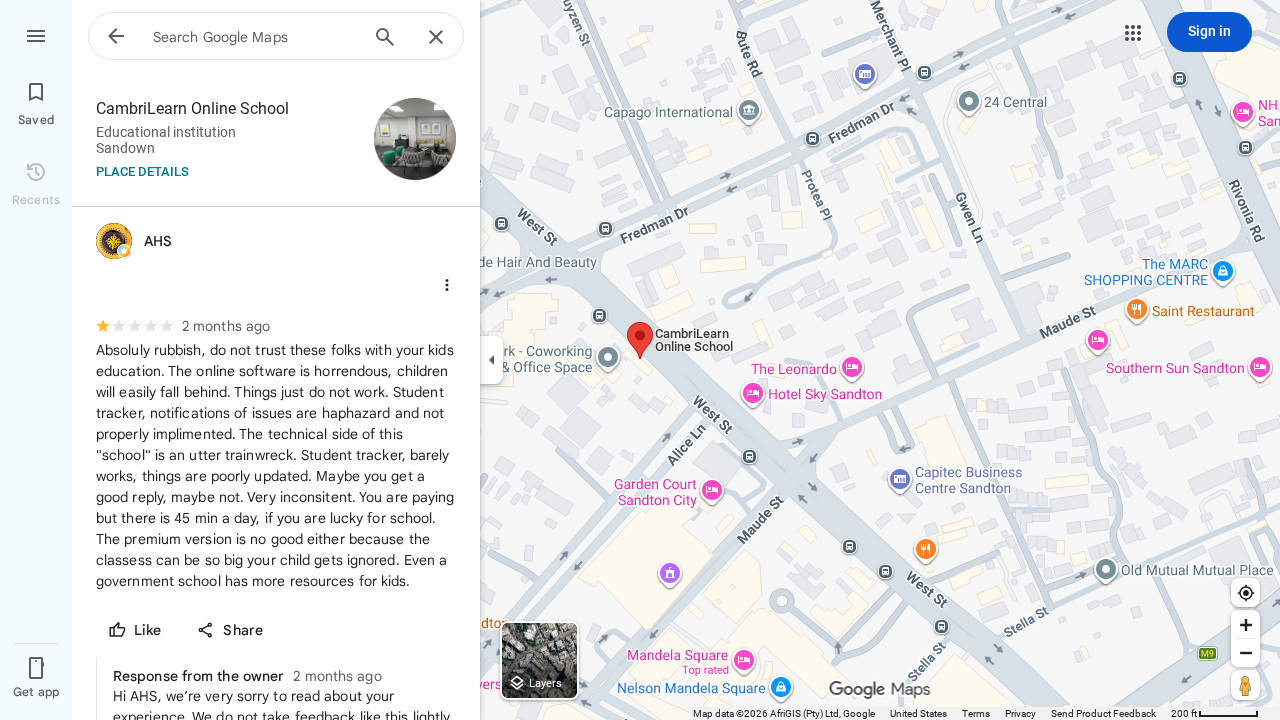Select Saint Restaurant marker
The image size is (1280, 720).
(x=1136, y=310)
